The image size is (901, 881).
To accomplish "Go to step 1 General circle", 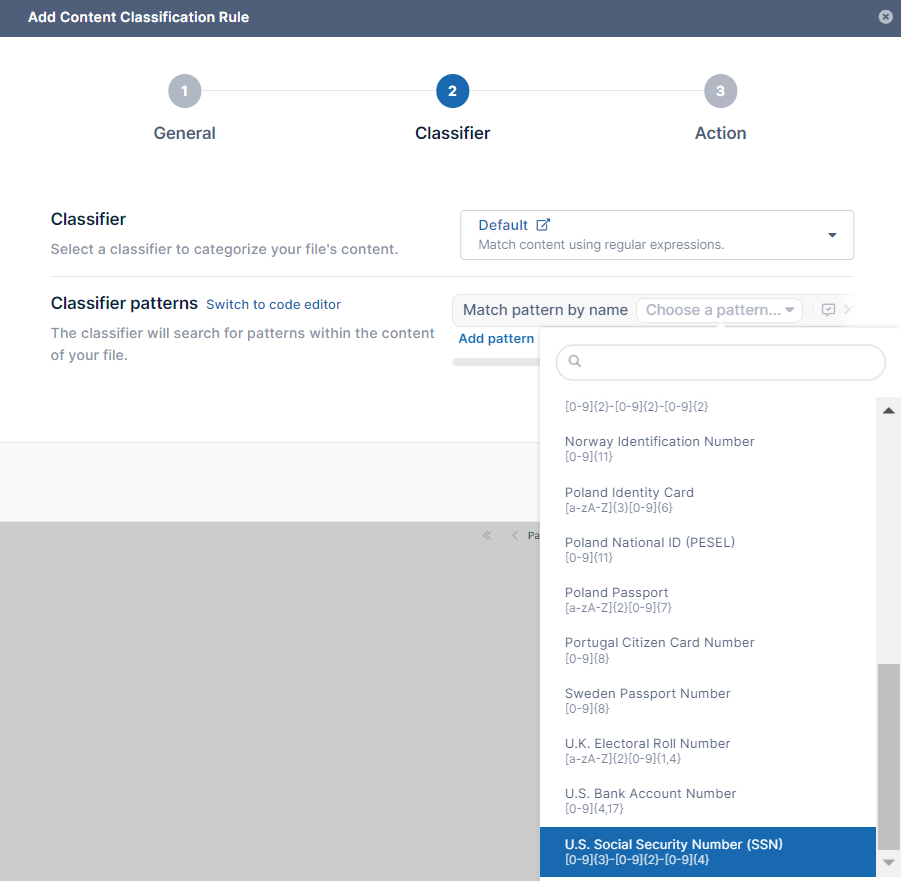I will coord(184,92).
